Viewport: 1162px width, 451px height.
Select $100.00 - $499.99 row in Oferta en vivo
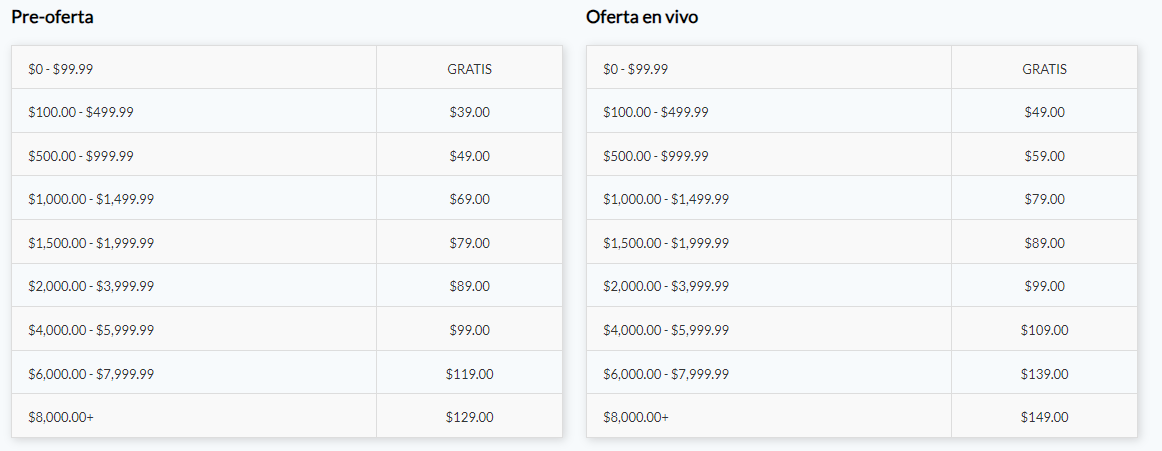pyautogui.click(x=655, y=112)
